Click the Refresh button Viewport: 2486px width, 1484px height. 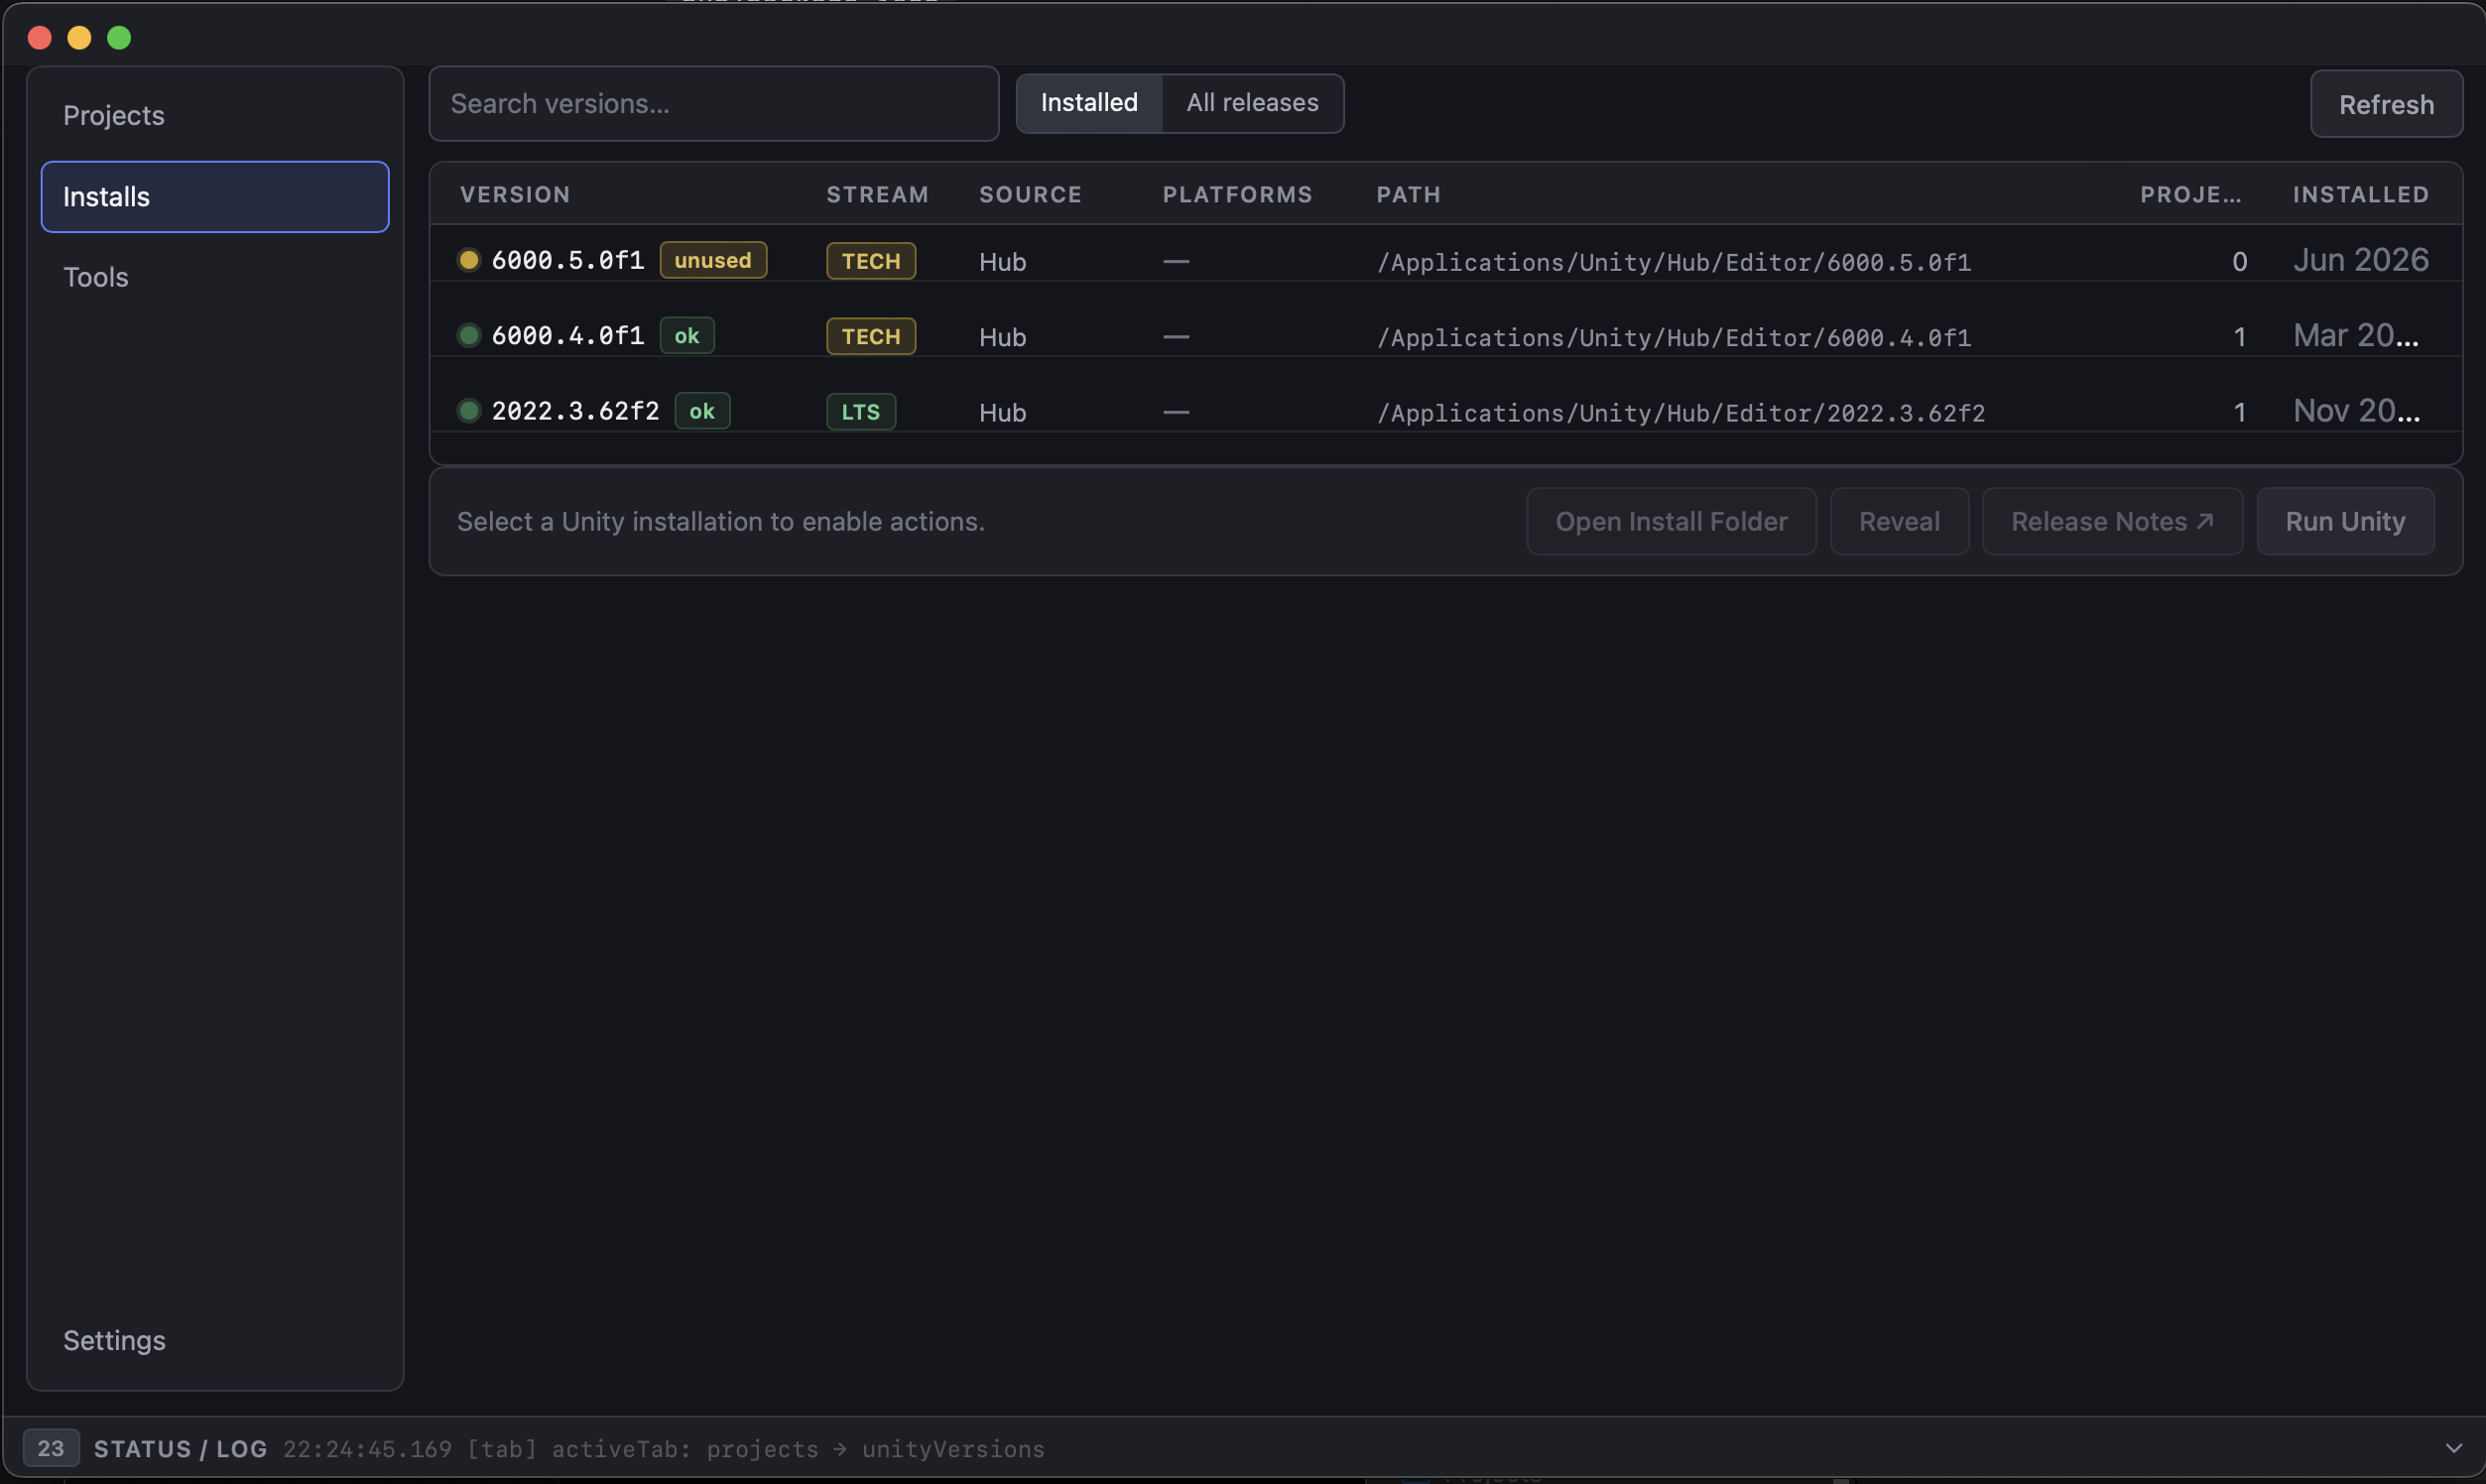click(2386, 104)
